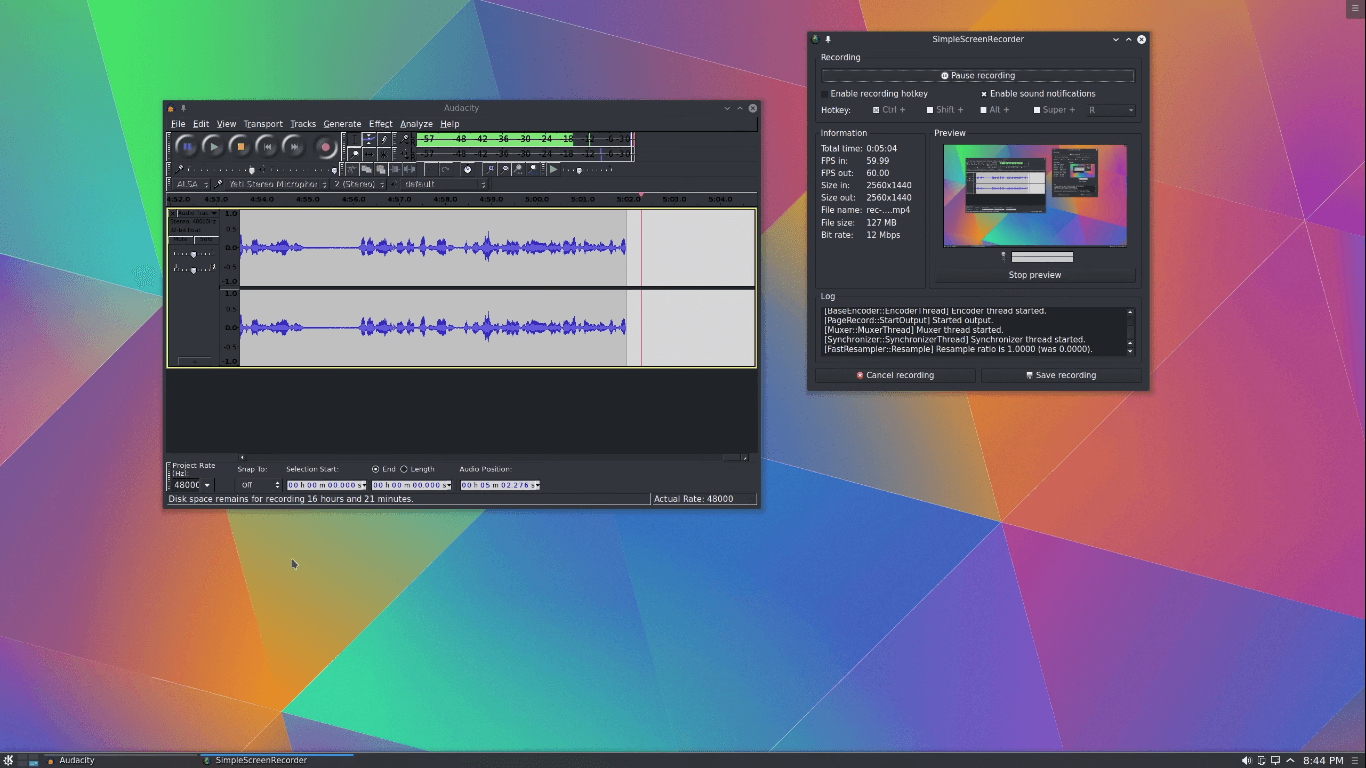Stop audio with the Stop button
Image resolution: width=1366 pixels, height=768 pixels.
tap(240, 147)
